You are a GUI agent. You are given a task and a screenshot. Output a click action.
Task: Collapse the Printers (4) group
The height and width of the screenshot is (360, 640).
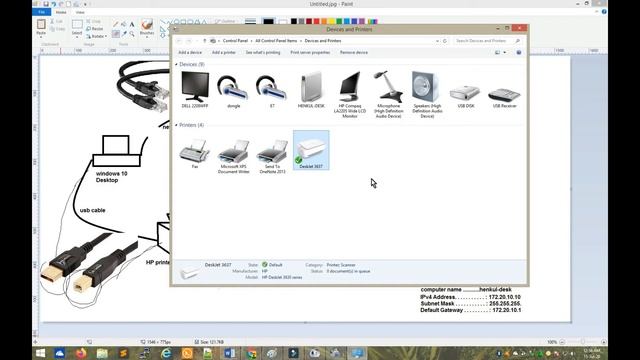[176, 125]
